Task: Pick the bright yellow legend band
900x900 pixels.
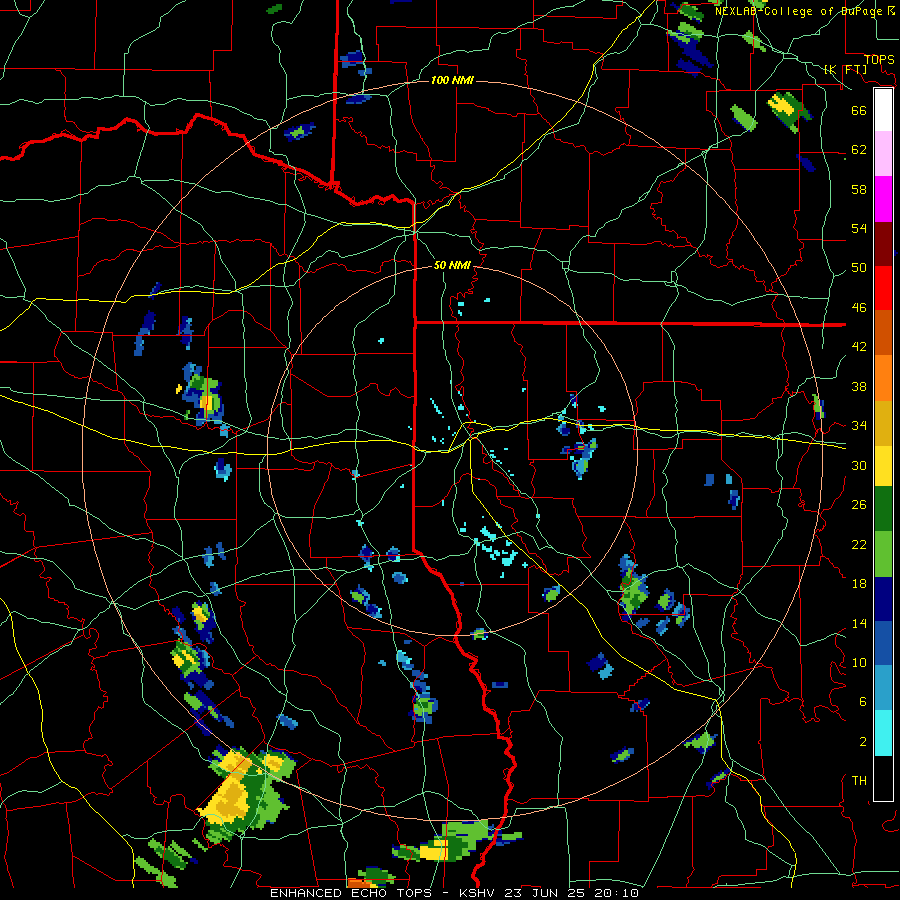Action: coord(883,465)
